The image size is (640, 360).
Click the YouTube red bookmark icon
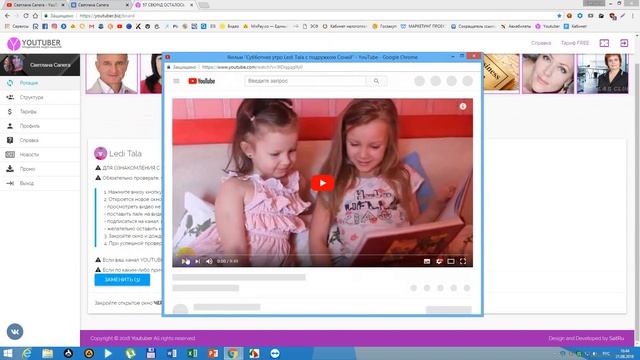[x=120, y=26]
